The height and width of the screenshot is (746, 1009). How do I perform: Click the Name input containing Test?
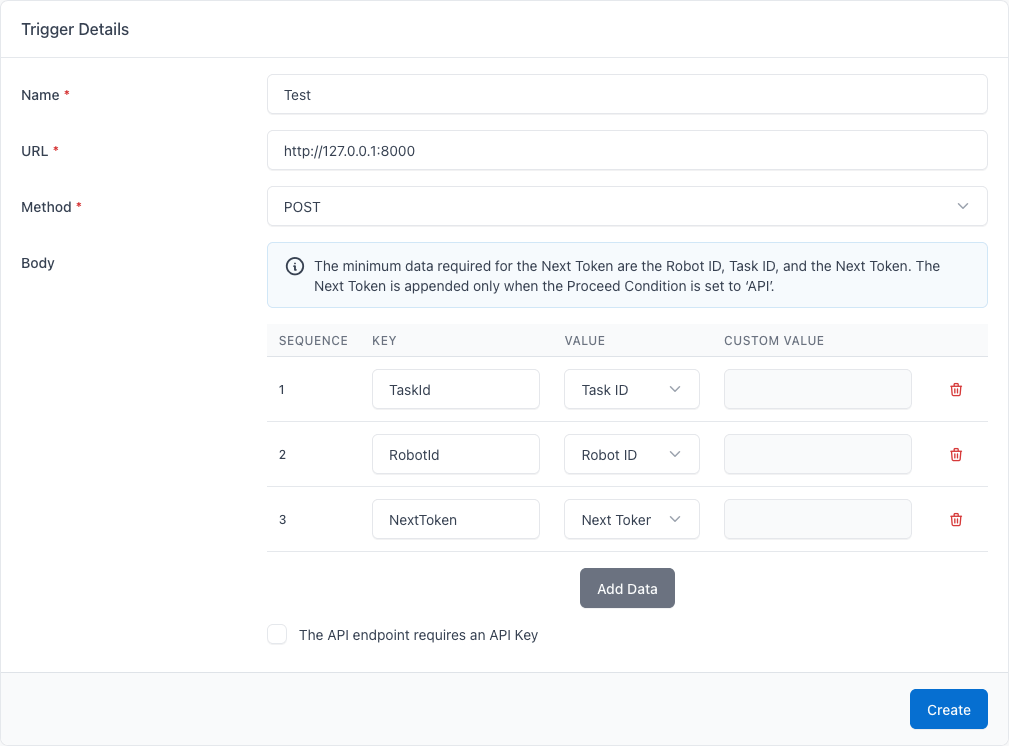click(627, 94)
